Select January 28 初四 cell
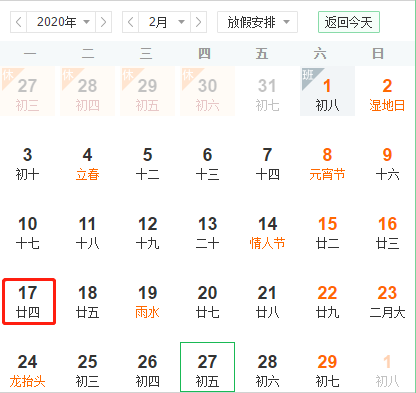This screenshot has width=416, height=393. [87, 91]
